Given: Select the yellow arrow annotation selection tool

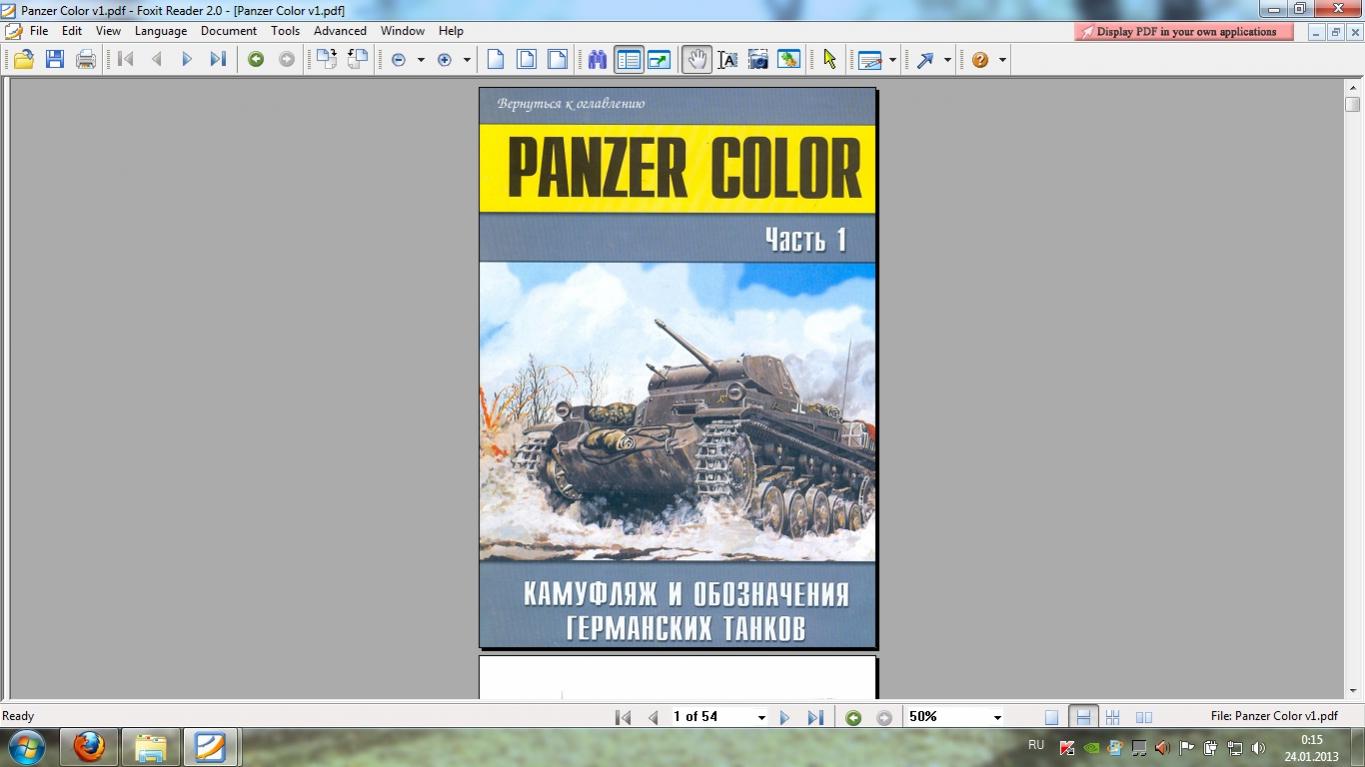Looking at the screenshot, I should tap(829, 60).
